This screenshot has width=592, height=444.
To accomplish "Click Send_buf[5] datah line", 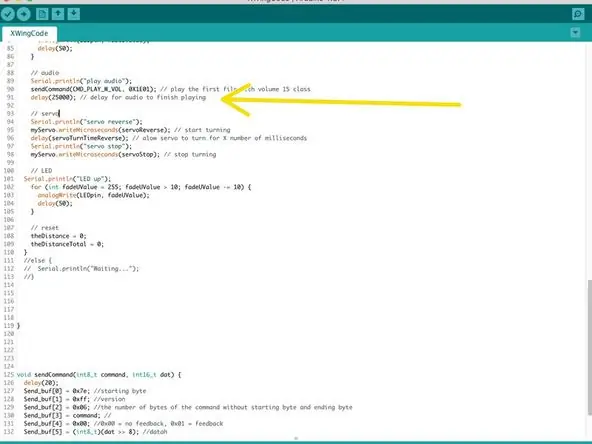I will coord(96,432).
